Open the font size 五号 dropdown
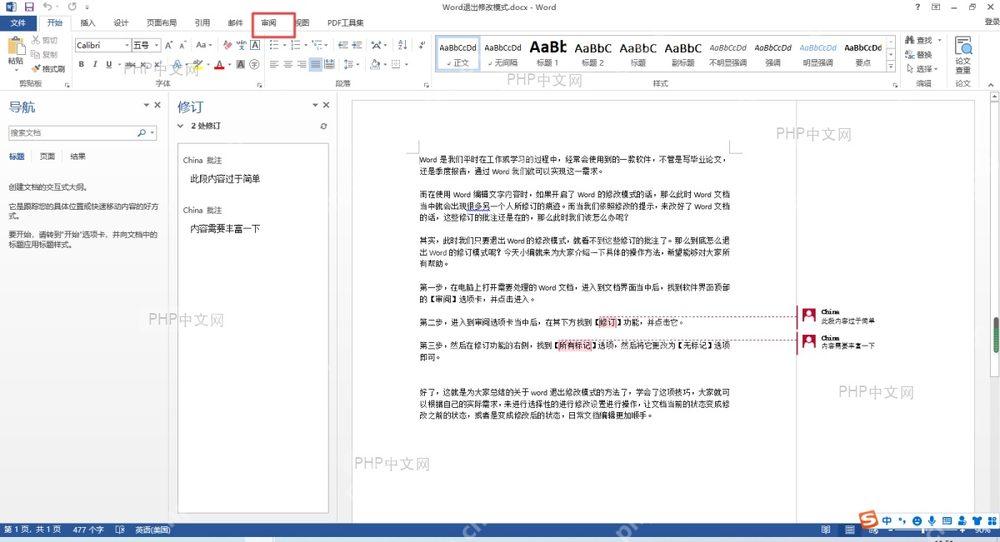 tap(156, 45)
